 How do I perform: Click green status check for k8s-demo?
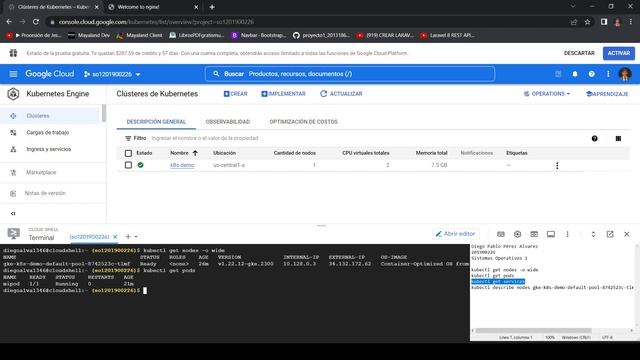click(140, 165)
